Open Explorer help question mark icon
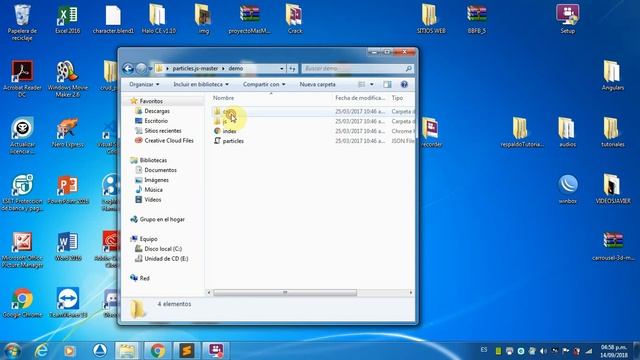The height and width of the screenshot is (360, 640). pyautogui.click(x=404, y=84)
